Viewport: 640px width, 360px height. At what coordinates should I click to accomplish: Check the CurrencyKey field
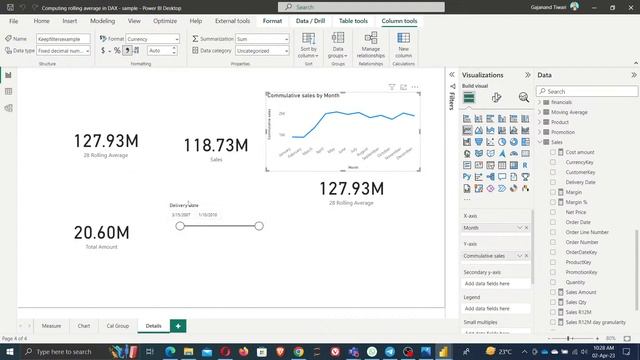point(553,162)
